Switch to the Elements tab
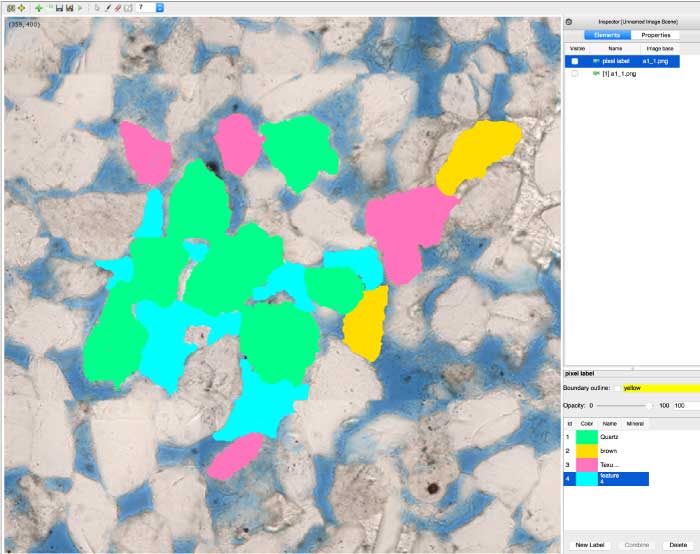This screenshot has width=700, height=554. pos(607,35)
